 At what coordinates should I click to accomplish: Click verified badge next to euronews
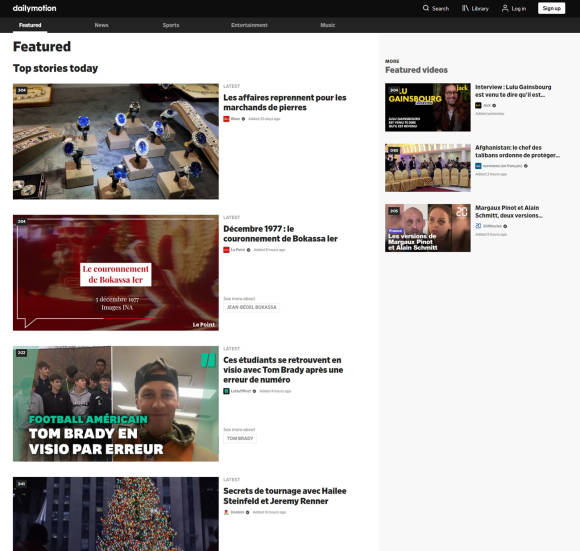(x=526, y=166)
